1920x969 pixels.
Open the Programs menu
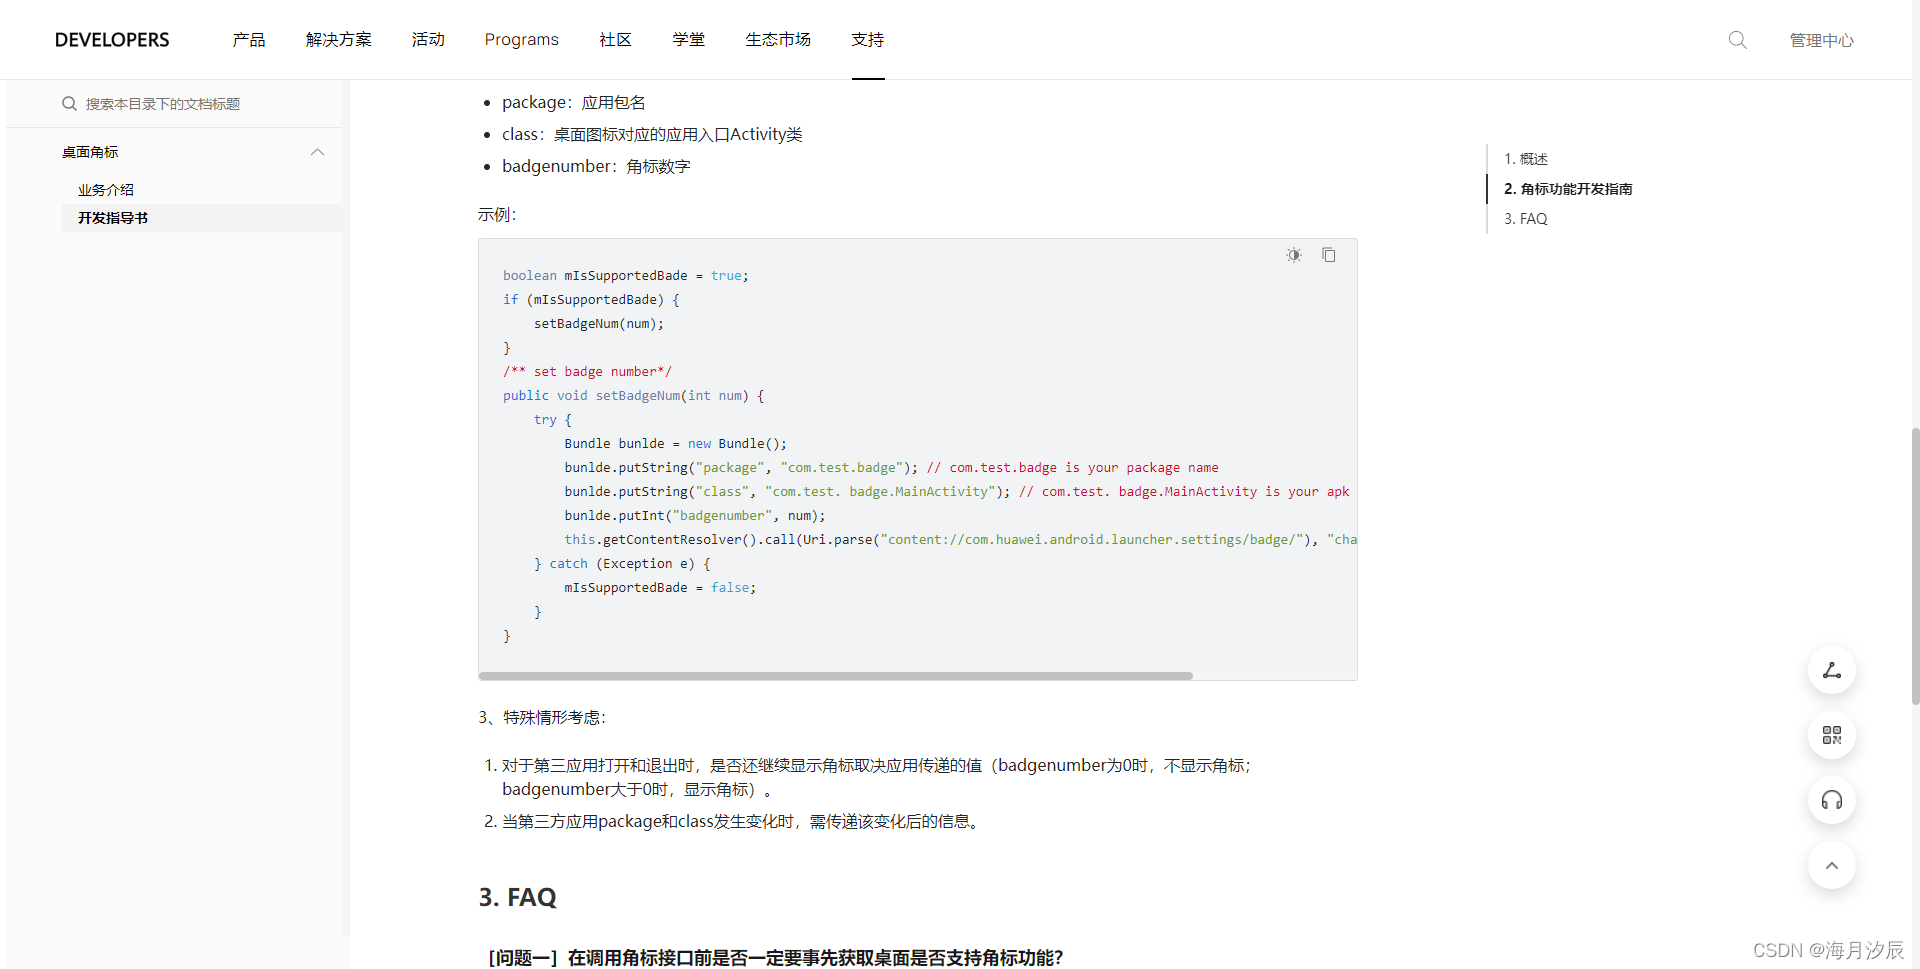click(522, 40)
